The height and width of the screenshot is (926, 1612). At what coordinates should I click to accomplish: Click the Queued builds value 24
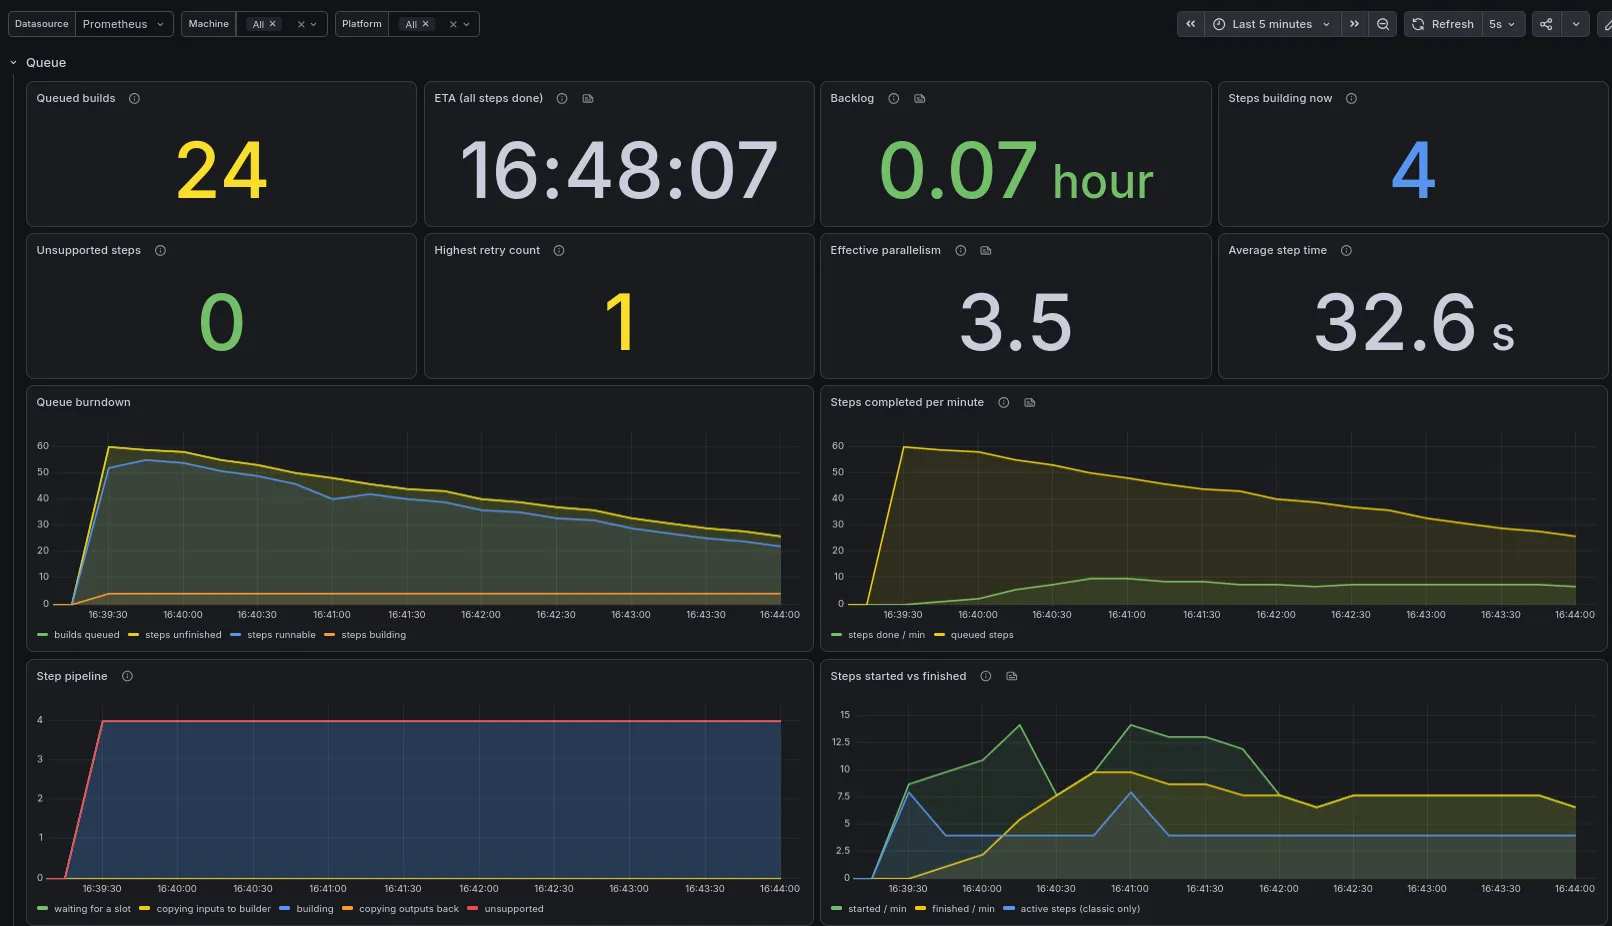(221, 170)
